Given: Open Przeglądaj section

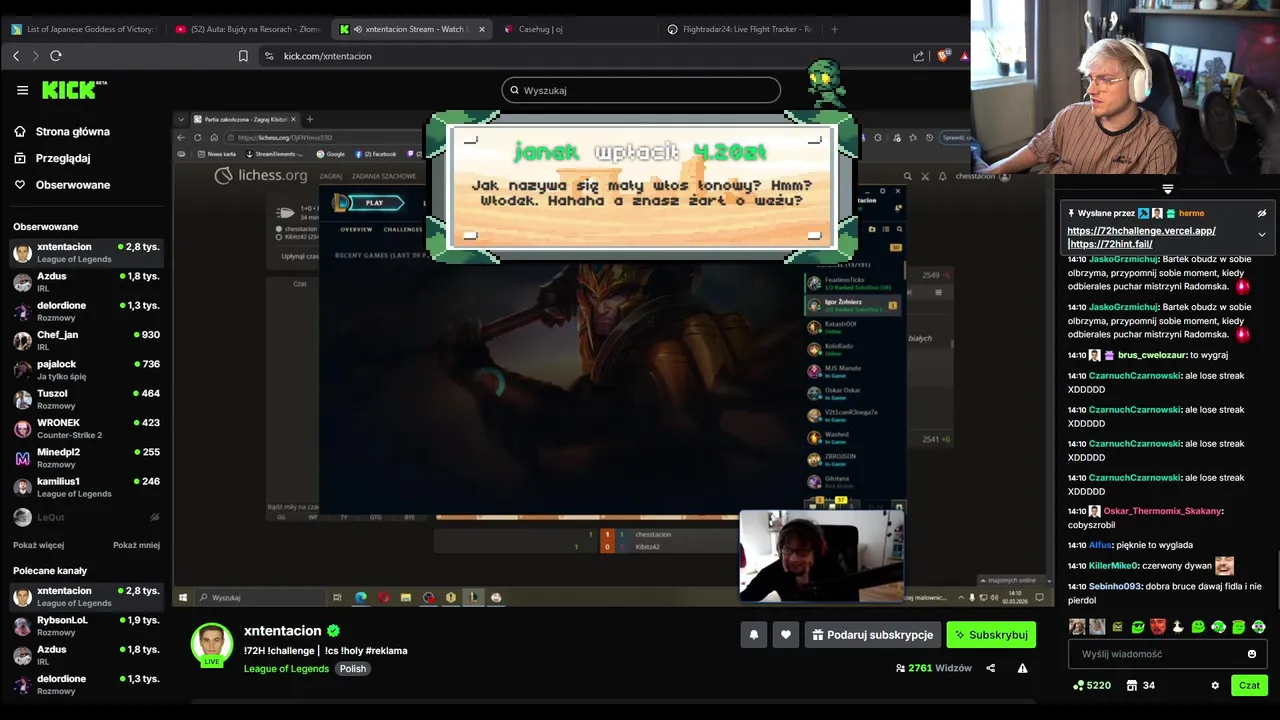Looking at the screenshot, I should [x=53, y=158].
